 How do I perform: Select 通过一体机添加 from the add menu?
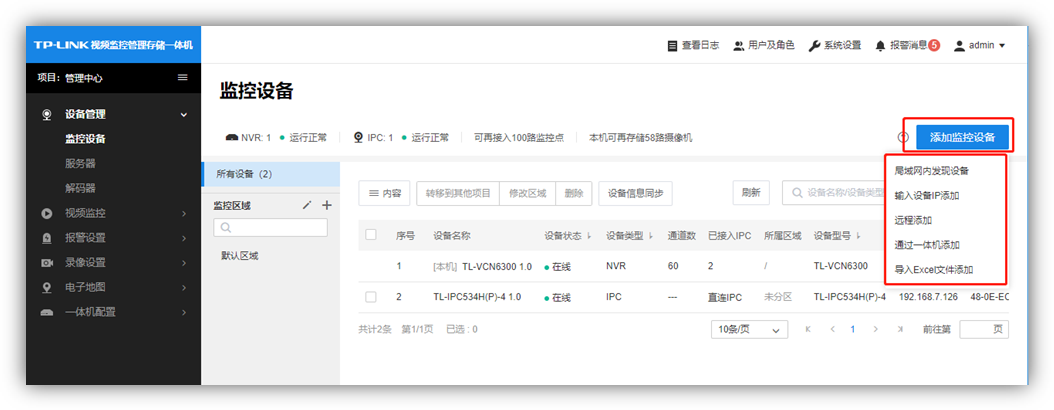927,245
